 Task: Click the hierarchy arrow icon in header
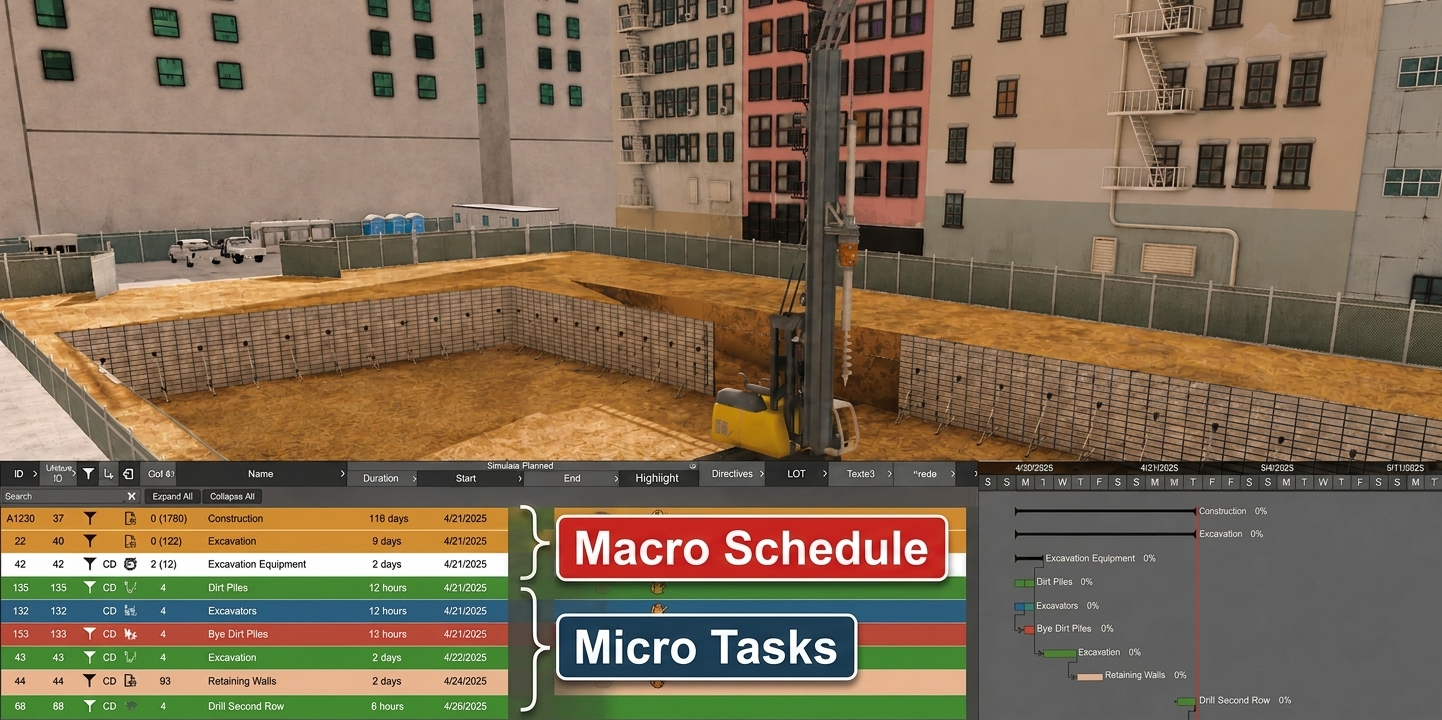pyautogui.click(x=109, y=474)
